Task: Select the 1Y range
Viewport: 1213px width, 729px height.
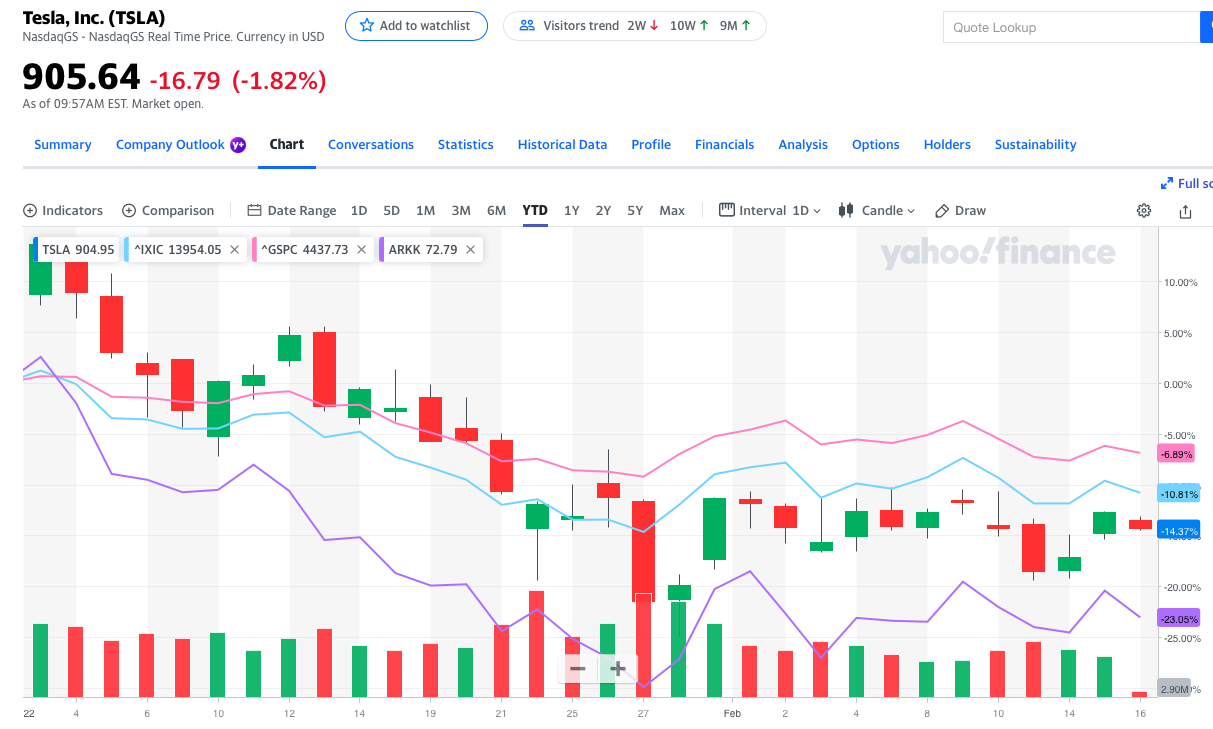Action: (x=572, y=211)
